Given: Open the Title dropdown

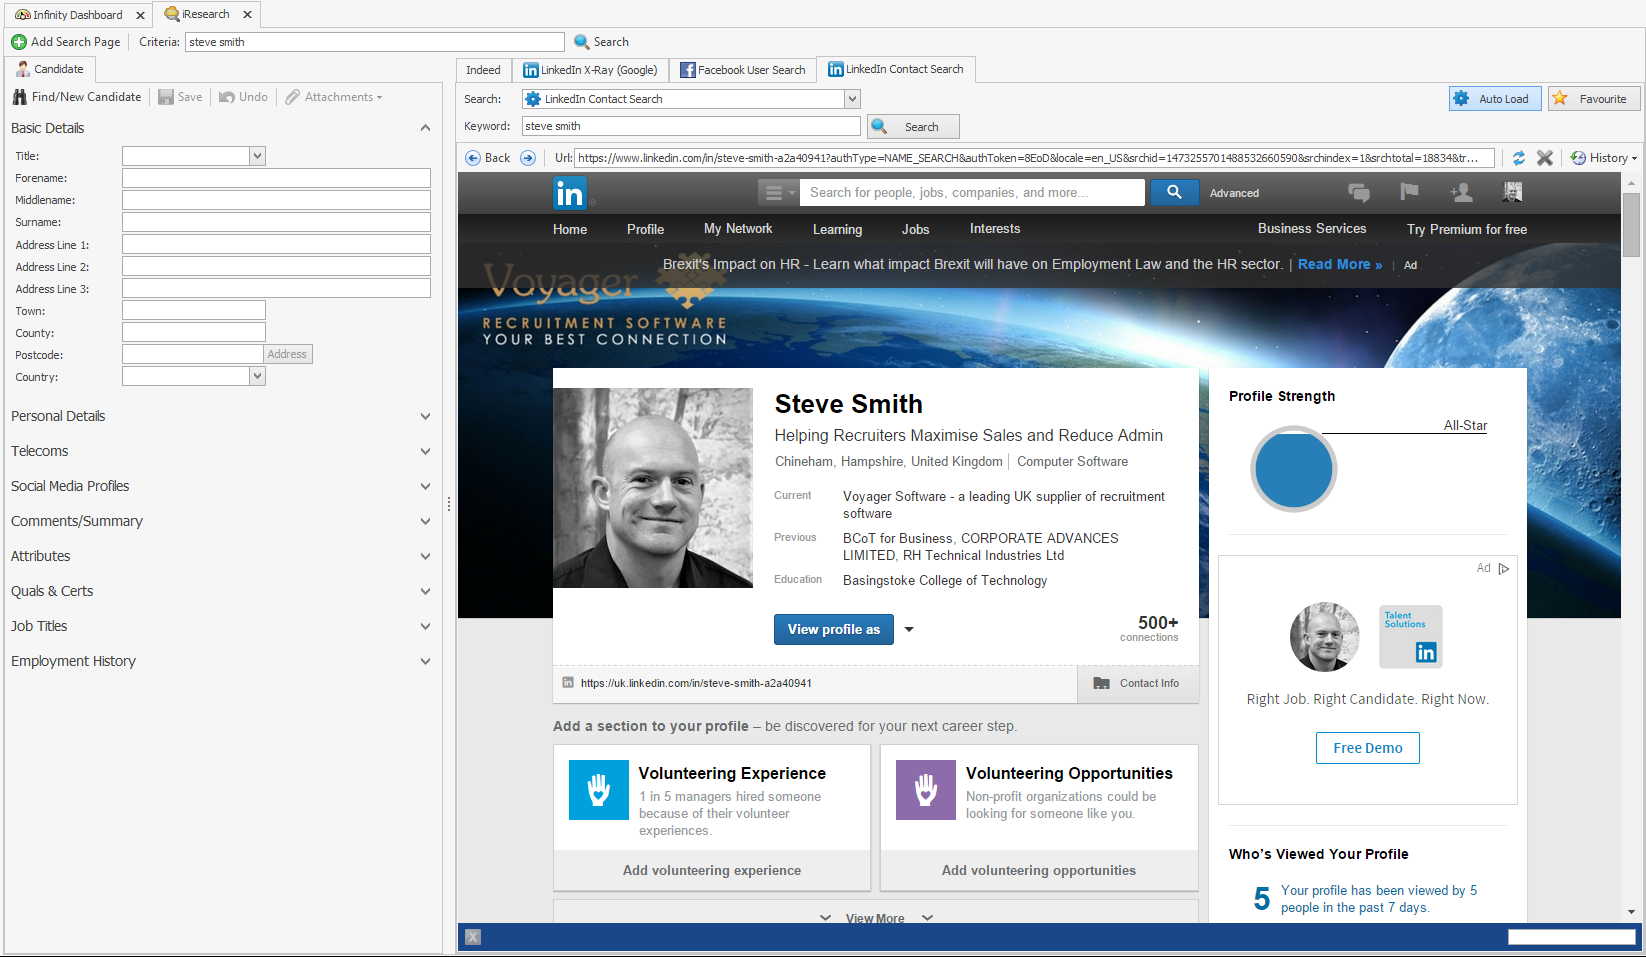Looking at the screenshot, I should tap(257, 156).
